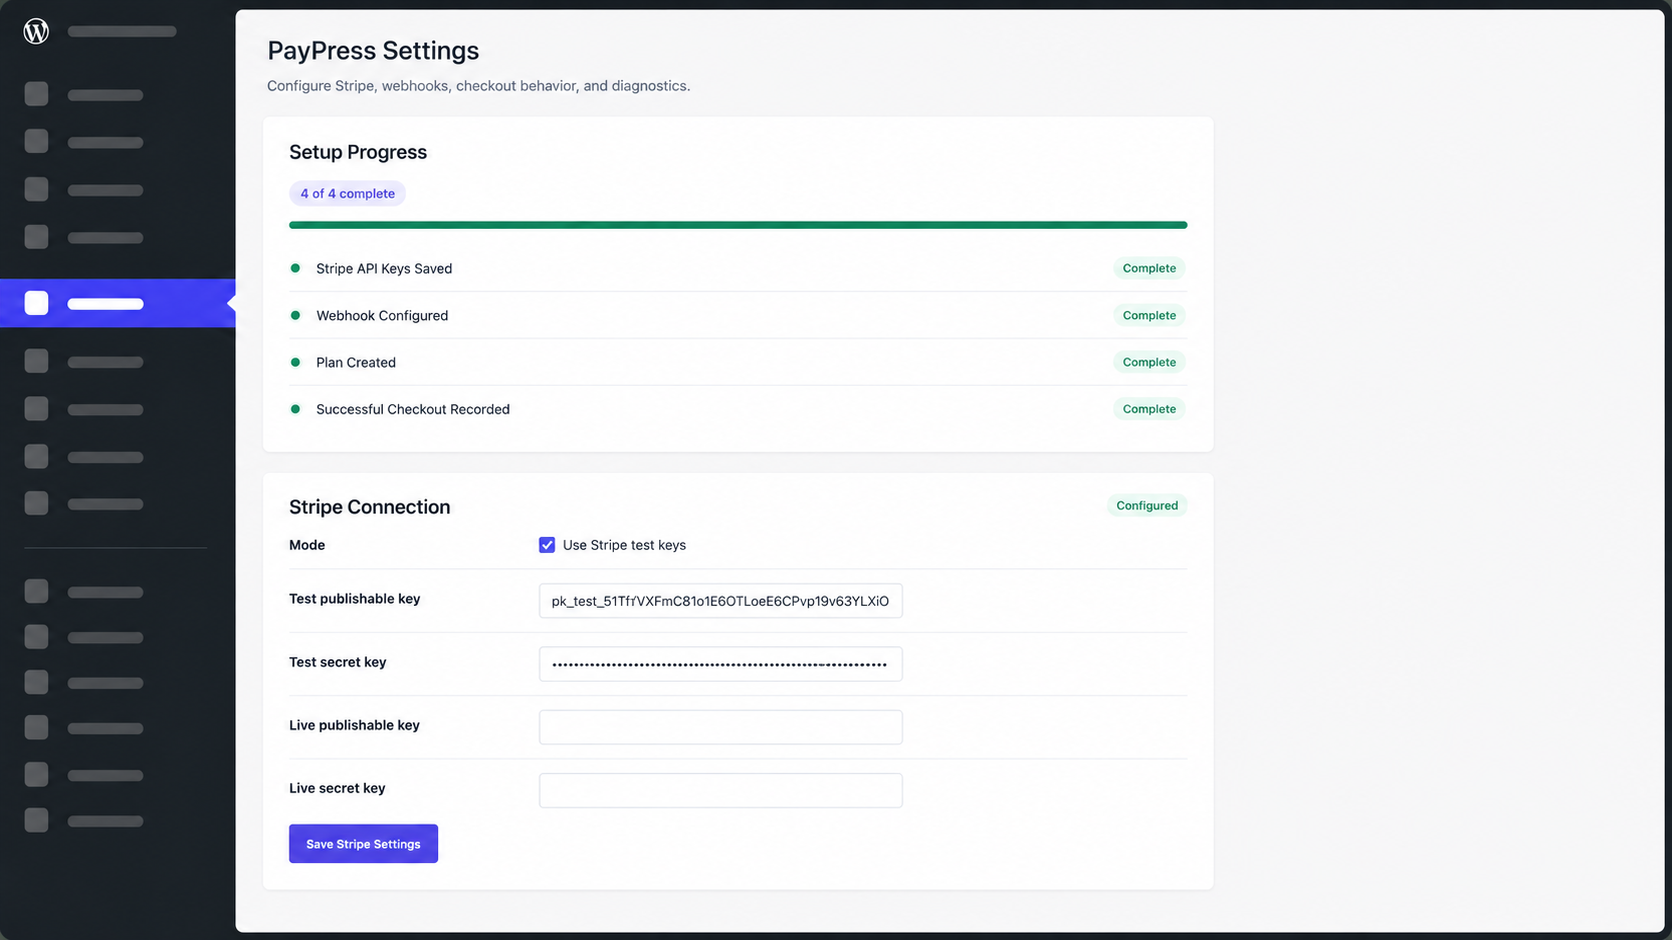Toggle the Use Stripe test keys checkbox
The image size is (1672, 940).
[x=547, y=545]
